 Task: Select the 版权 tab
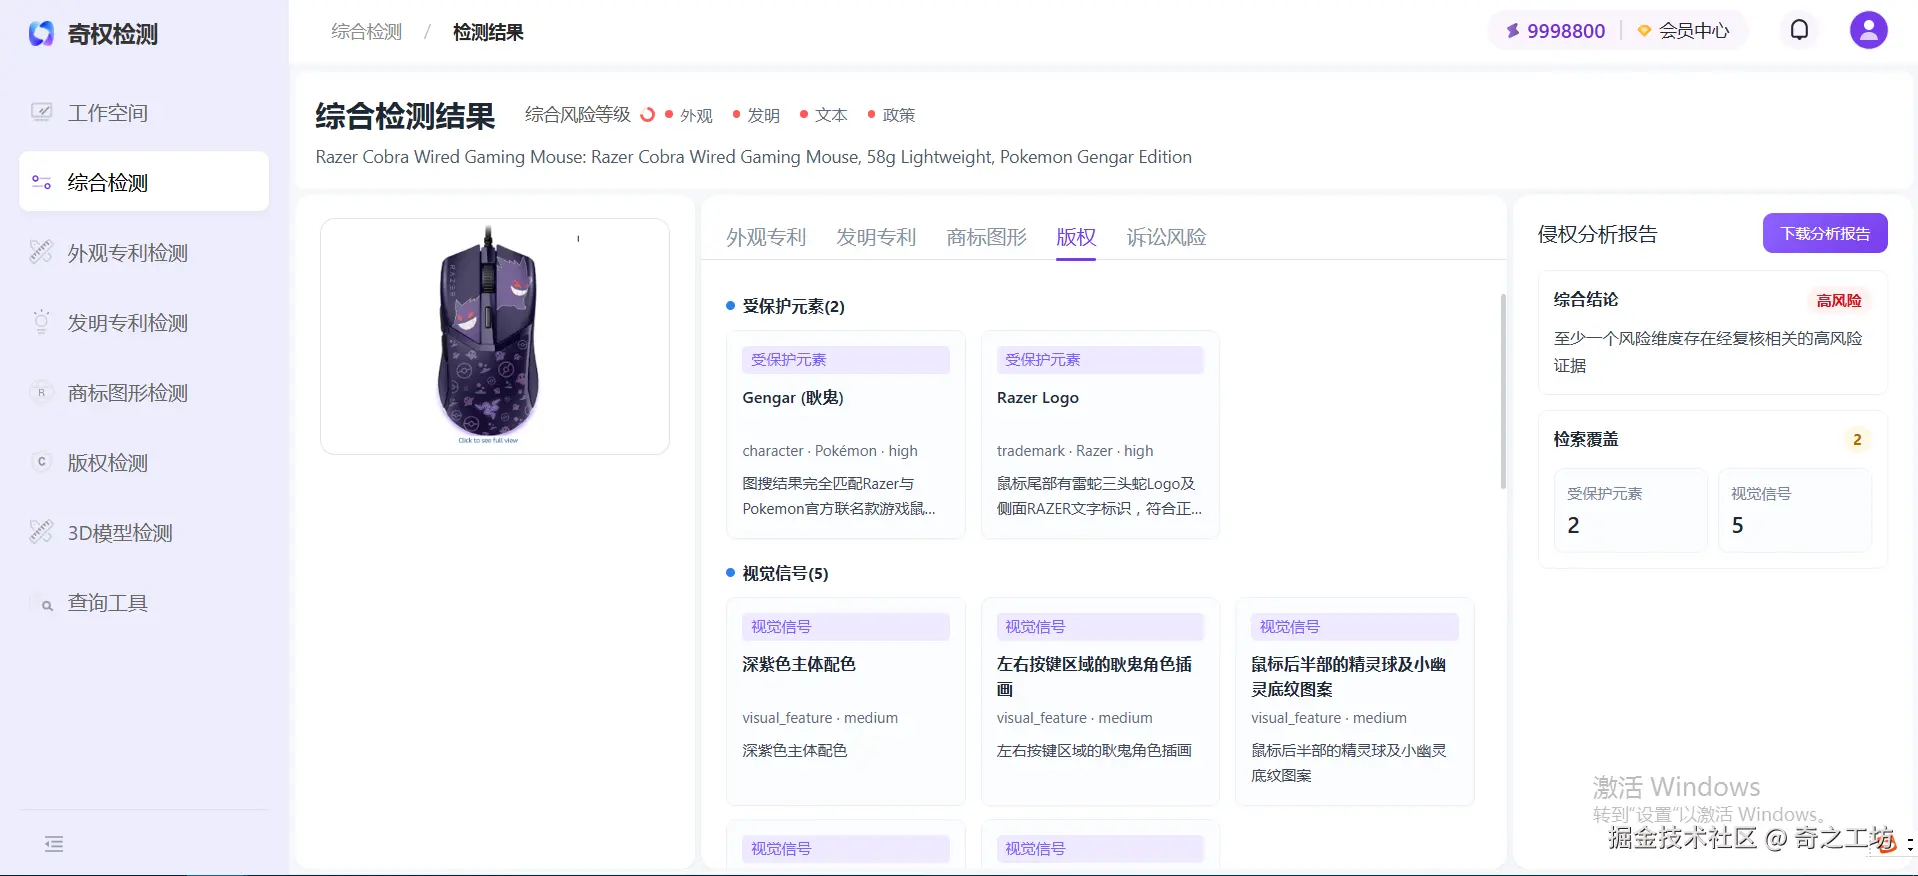[1076, 237]
